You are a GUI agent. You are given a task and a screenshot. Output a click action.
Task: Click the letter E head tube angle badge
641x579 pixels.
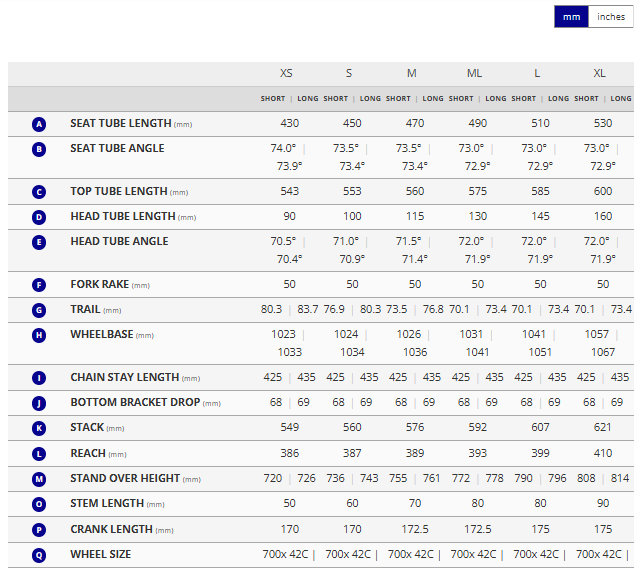pos(39,242)
